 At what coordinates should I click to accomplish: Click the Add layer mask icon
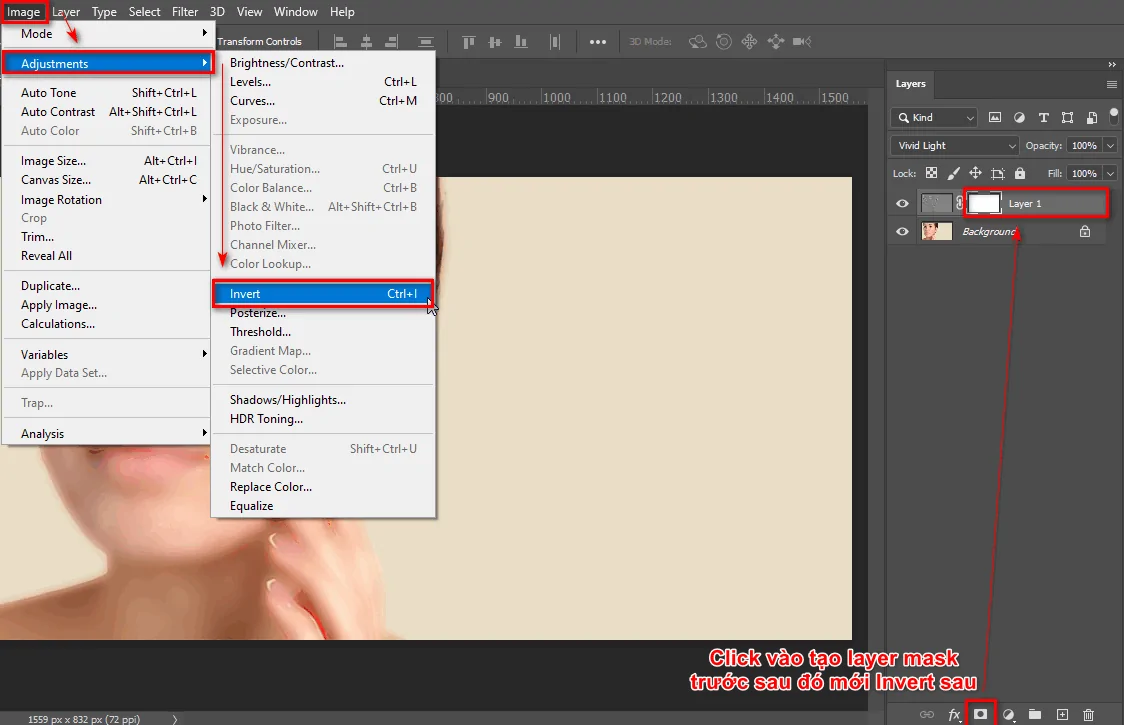pyautogui.click(x=981, y=714)
